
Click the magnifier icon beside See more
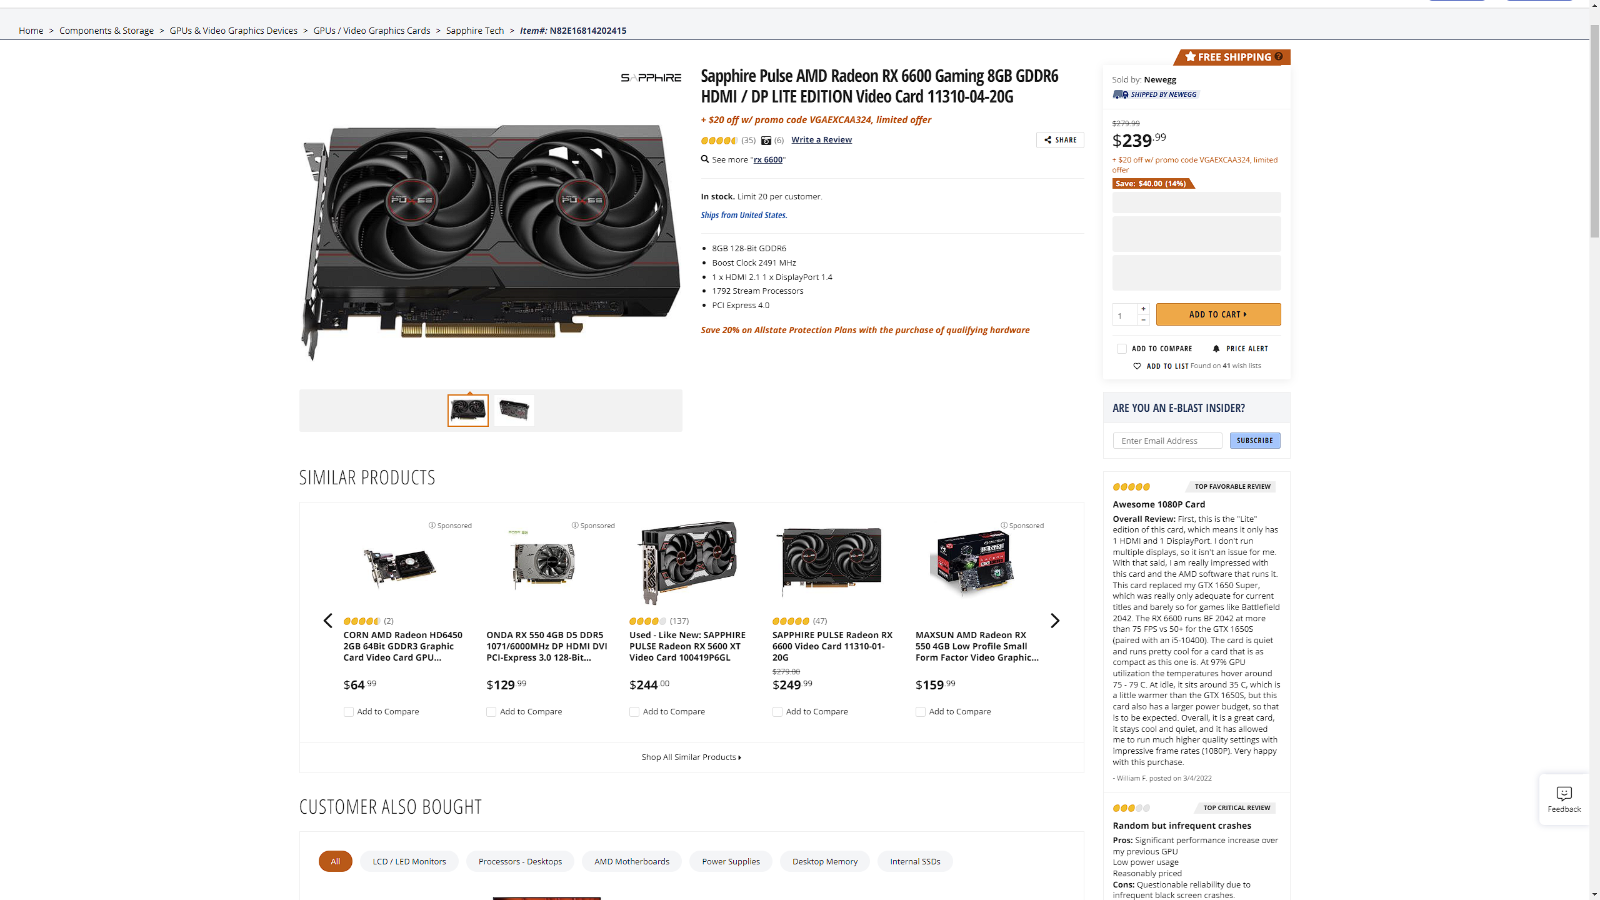[x=705, y=159]
